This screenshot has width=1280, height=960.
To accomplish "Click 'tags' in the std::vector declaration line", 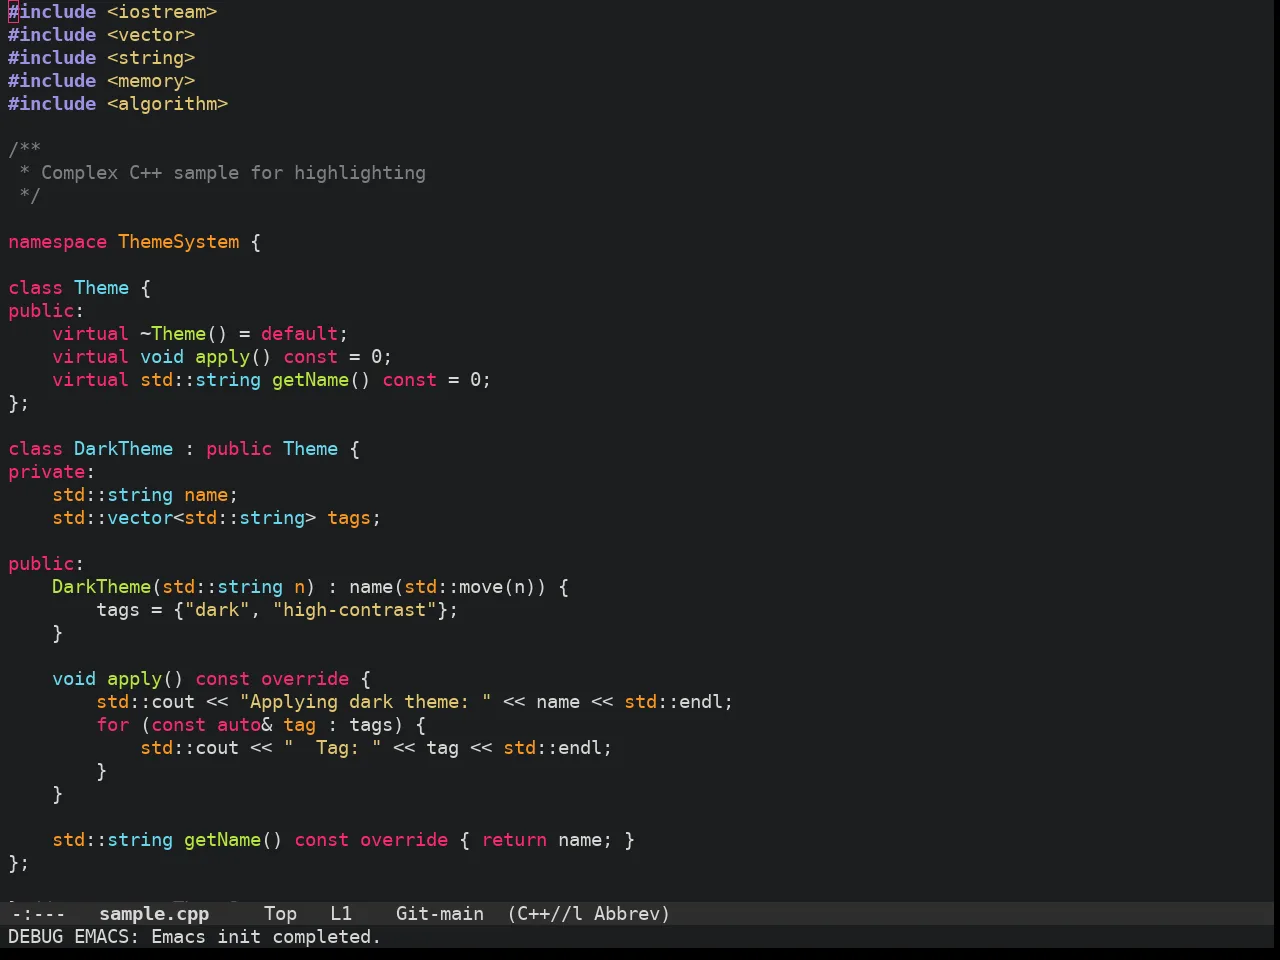I will 349,518.
